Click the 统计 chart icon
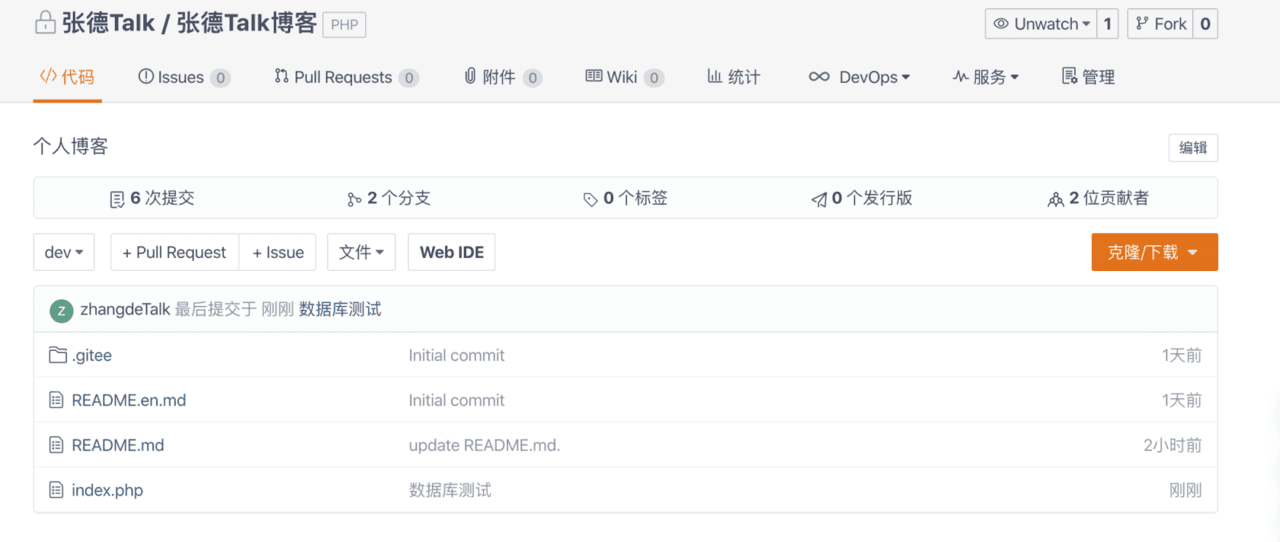Image resolution: width=1280 pixels, height=542 pixels. point(715,76)
